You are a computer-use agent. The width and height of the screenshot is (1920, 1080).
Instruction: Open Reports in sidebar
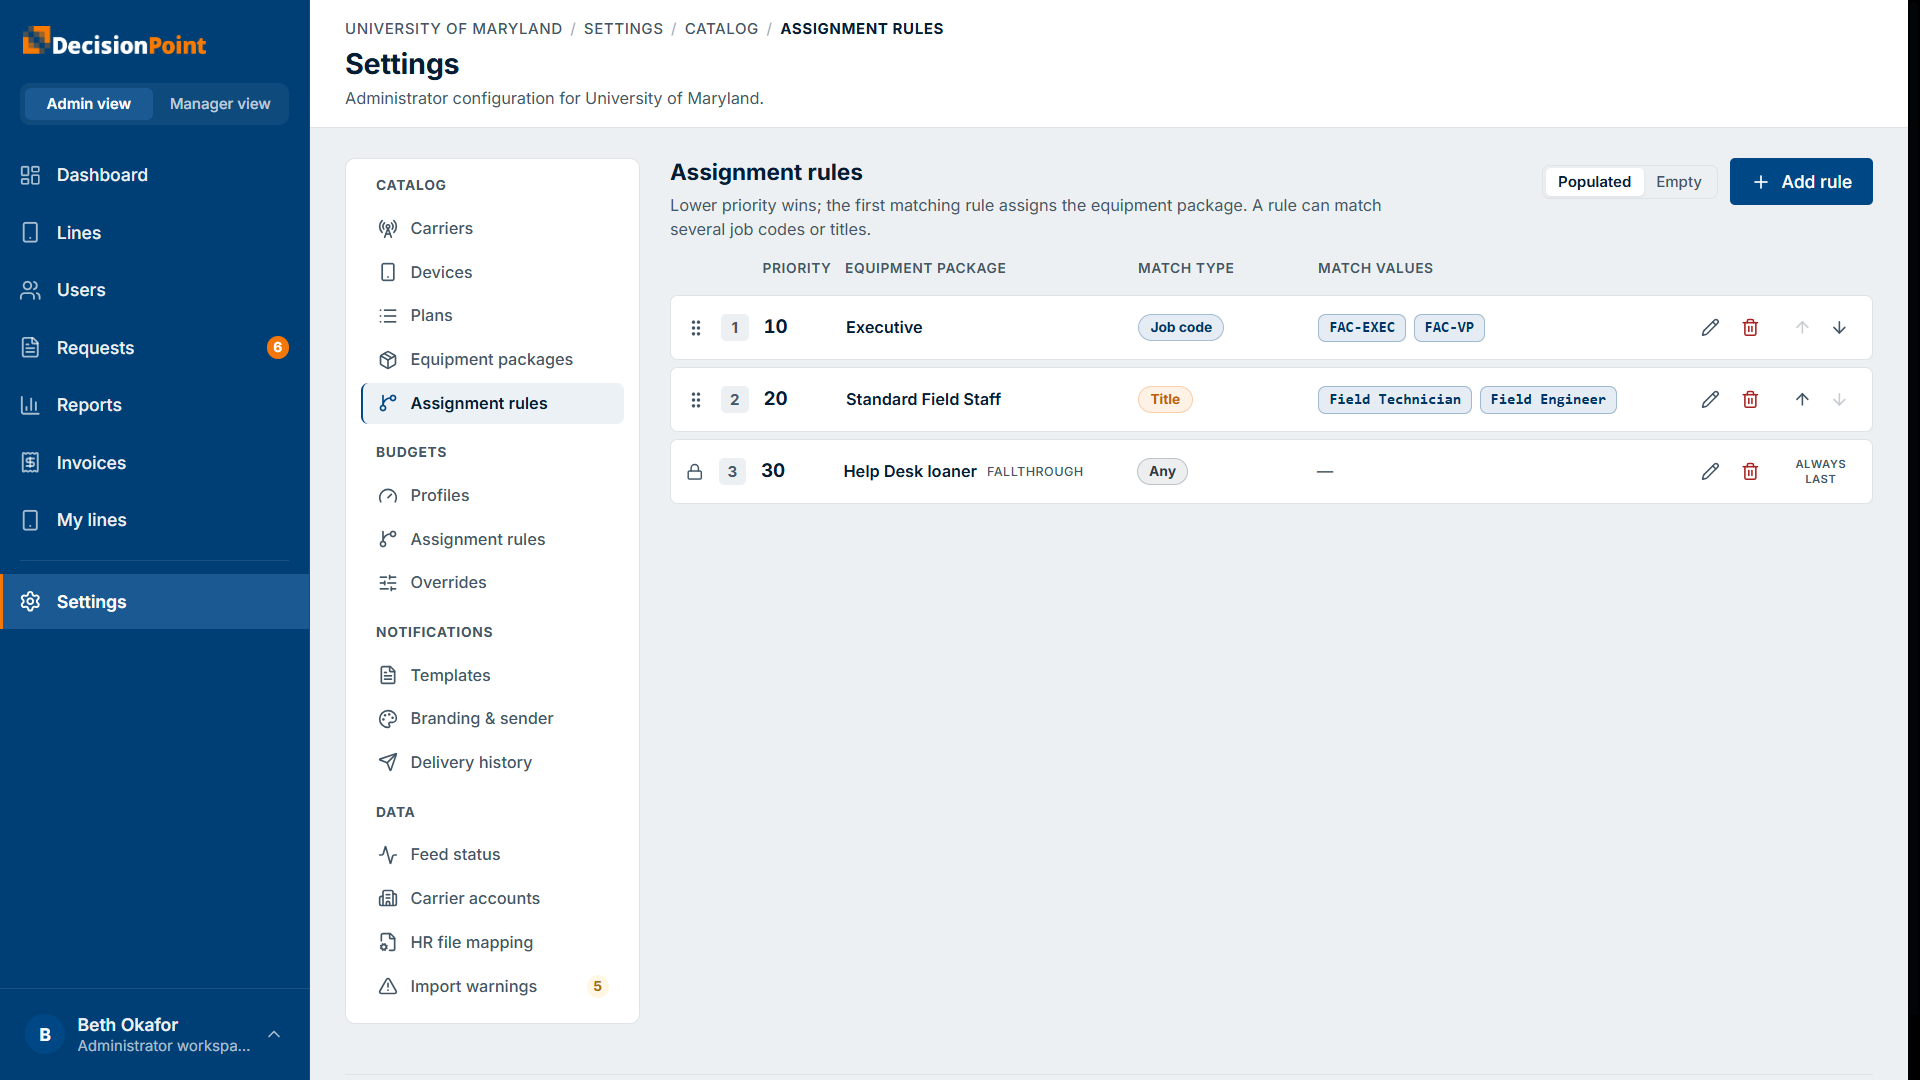155,406
